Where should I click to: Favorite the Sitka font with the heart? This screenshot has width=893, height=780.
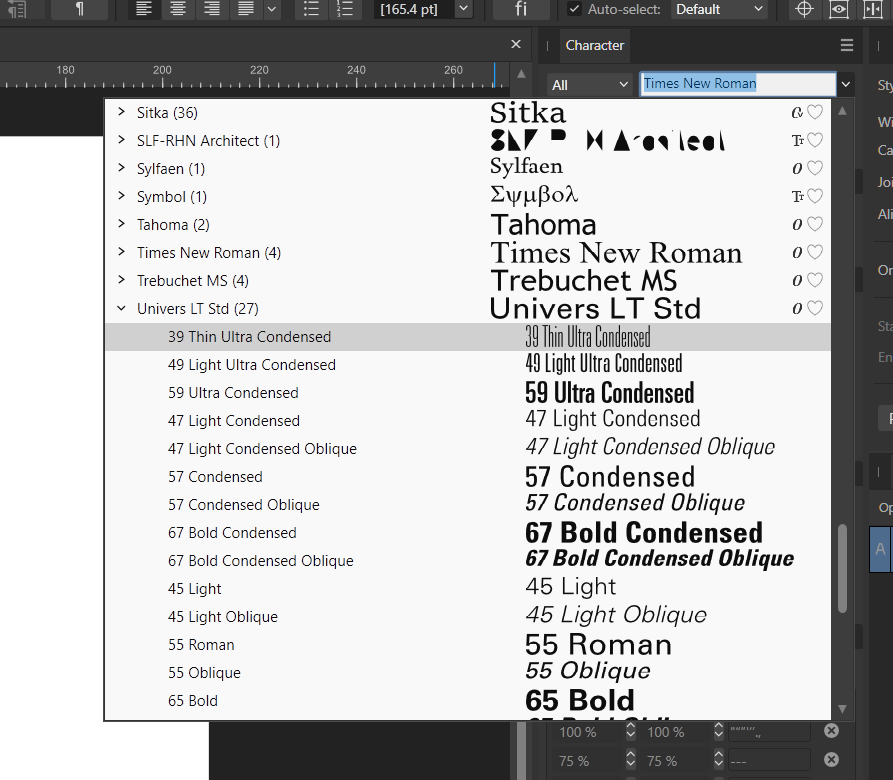(815, 112)
